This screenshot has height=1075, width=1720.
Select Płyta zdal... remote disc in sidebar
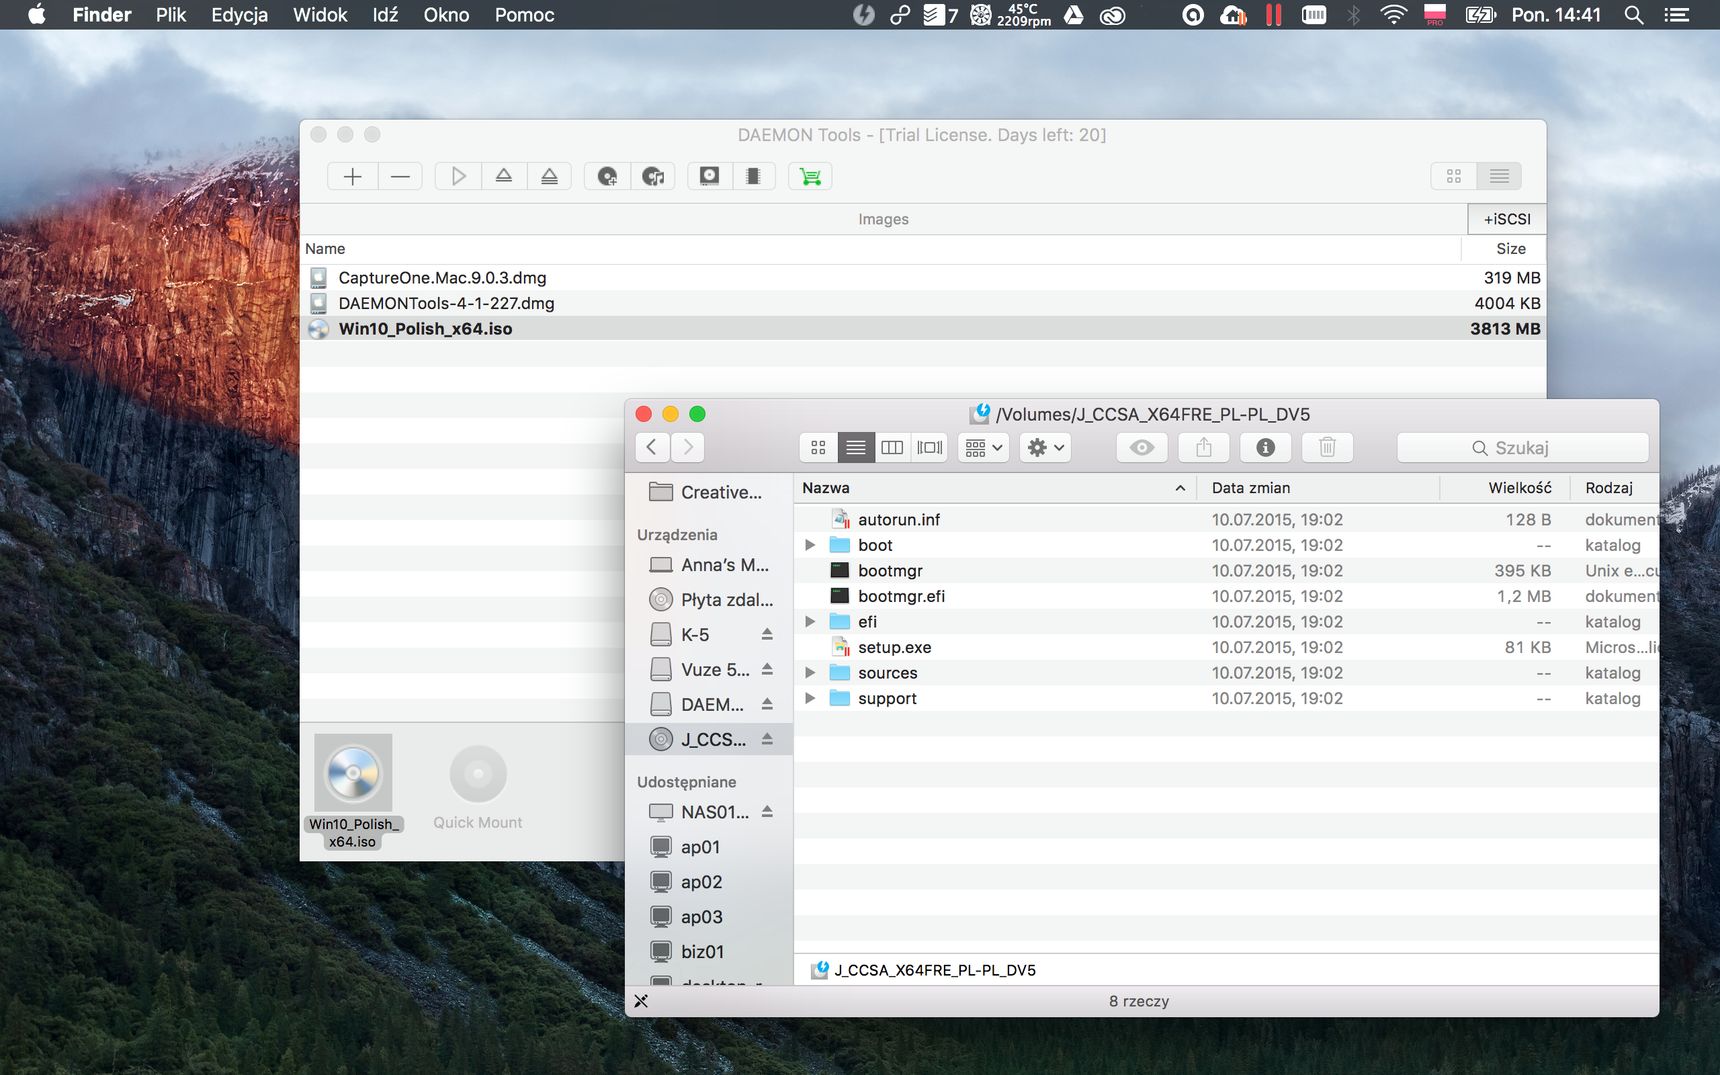[708, 600]
